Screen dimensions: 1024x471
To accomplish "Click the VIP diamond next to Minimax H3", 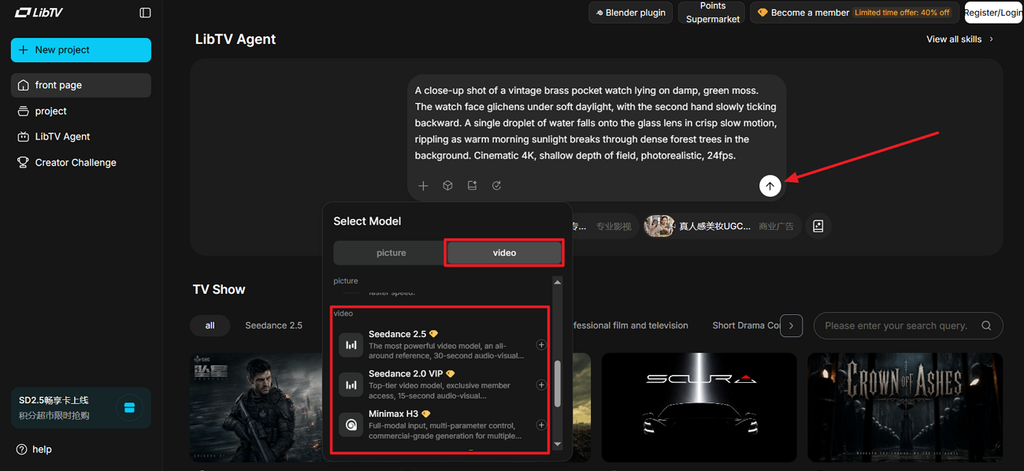I will (426, 414).
